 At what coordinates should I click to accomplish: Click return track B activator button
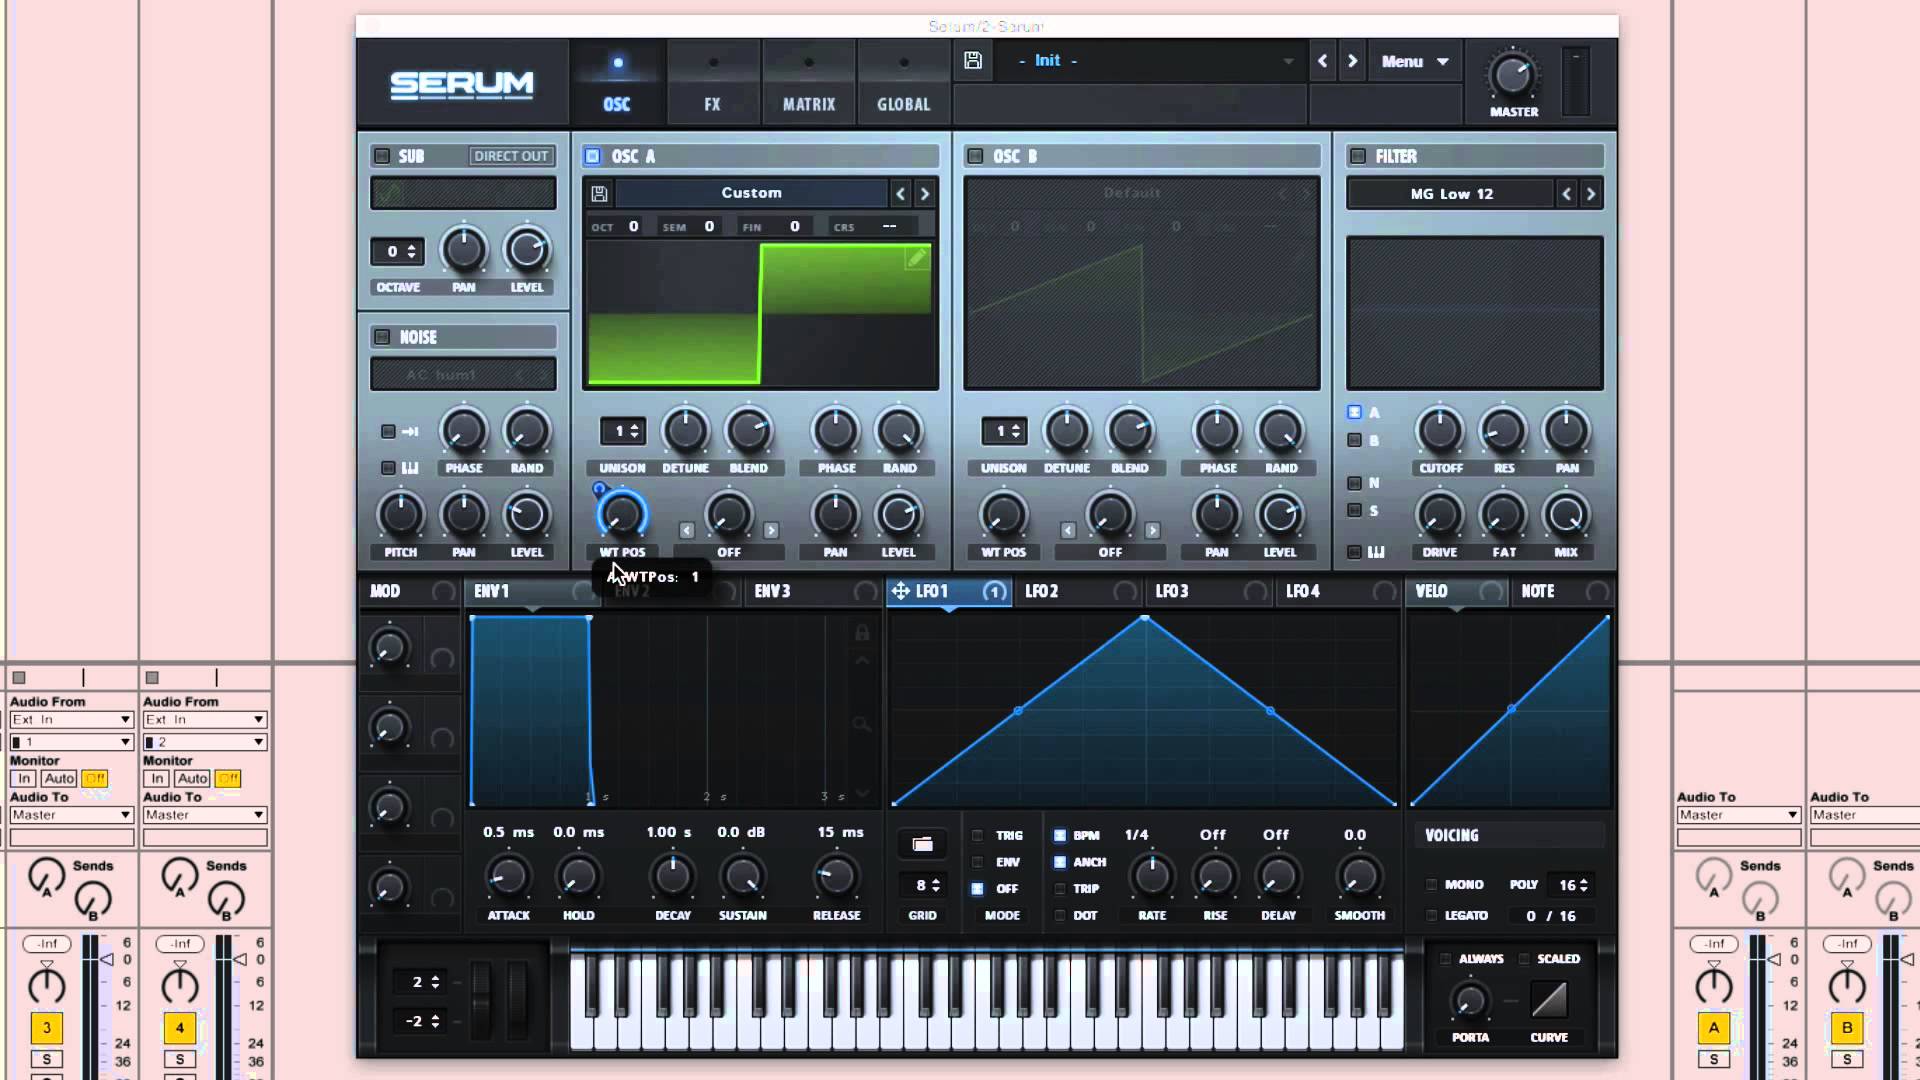(1847, 1027)
